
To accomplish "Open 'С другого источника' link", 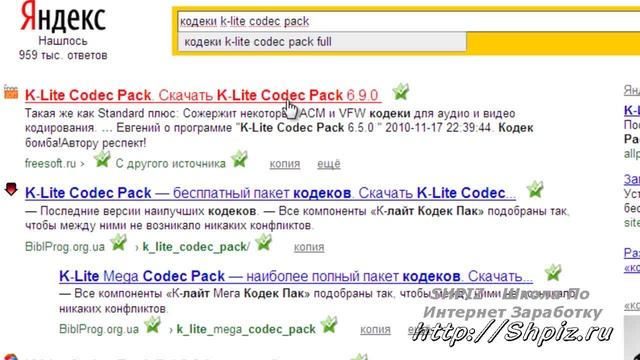I will click(x=170, y=163).
